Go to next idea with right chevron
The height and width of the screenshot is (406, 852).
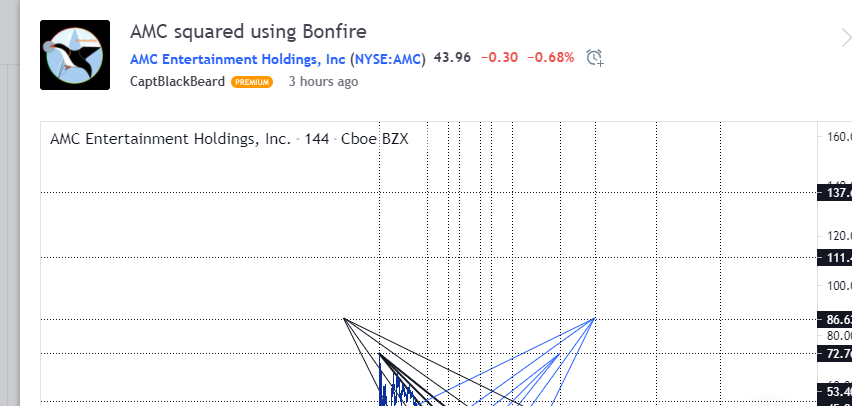point(845,38)
